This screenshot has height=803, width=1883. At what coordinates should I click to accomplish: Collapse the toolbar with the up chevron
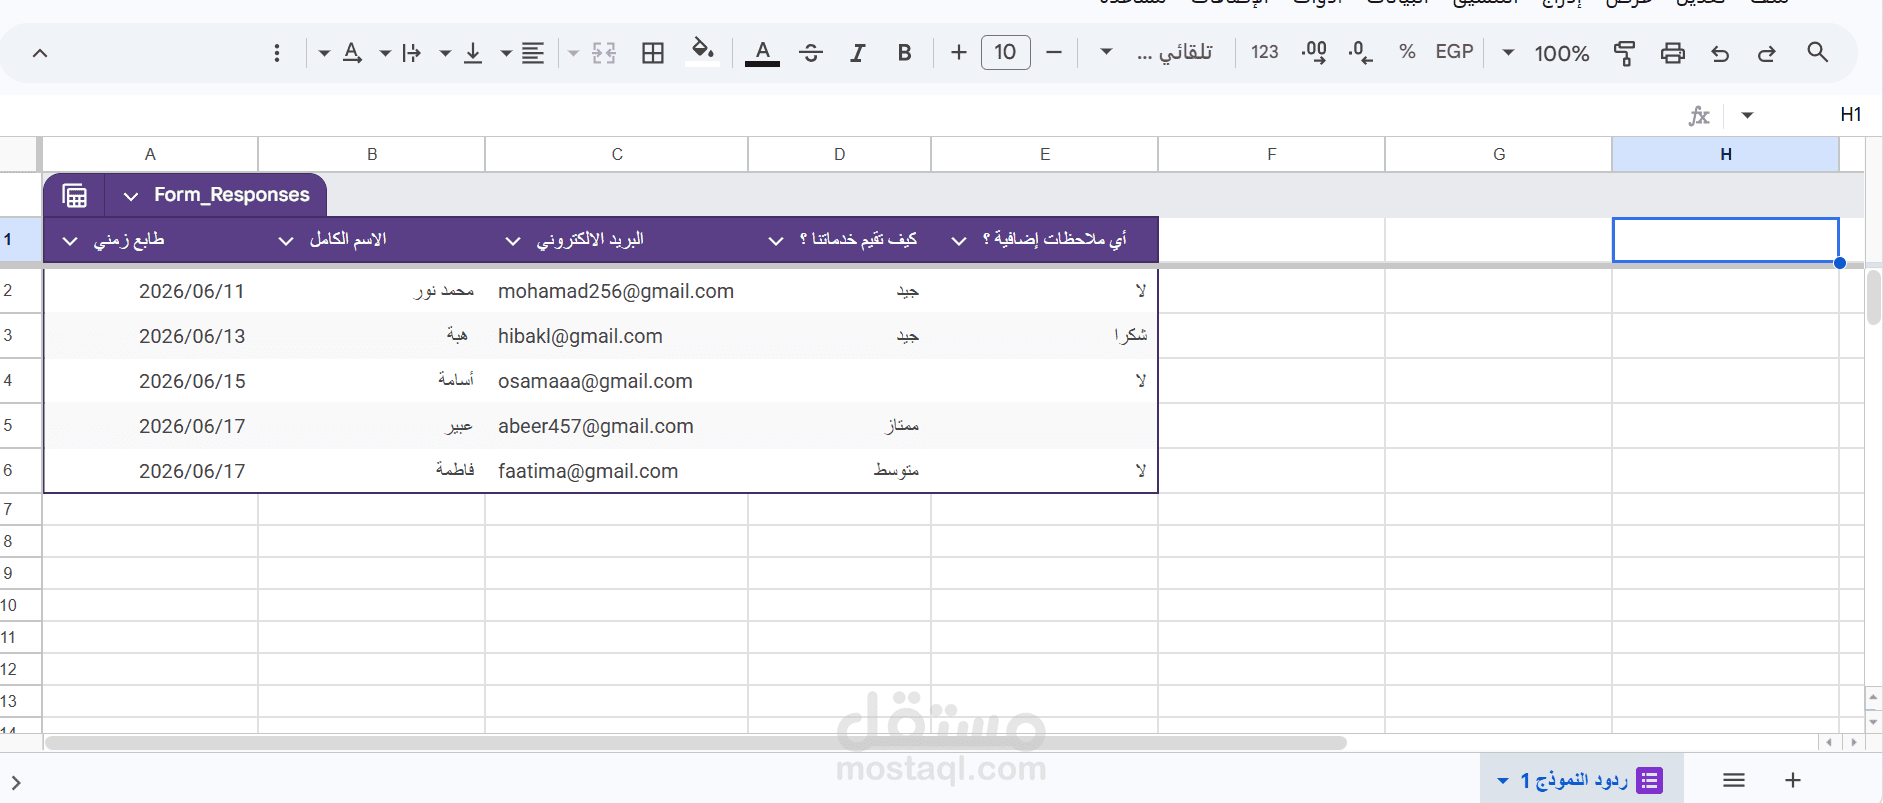40,53
